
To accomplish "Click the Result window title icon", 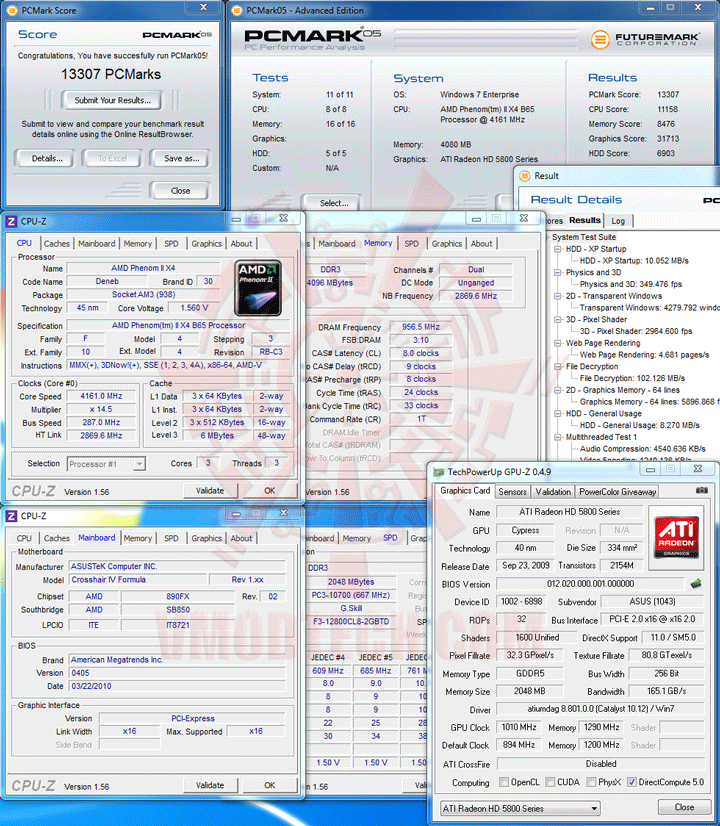I will 525,175.
